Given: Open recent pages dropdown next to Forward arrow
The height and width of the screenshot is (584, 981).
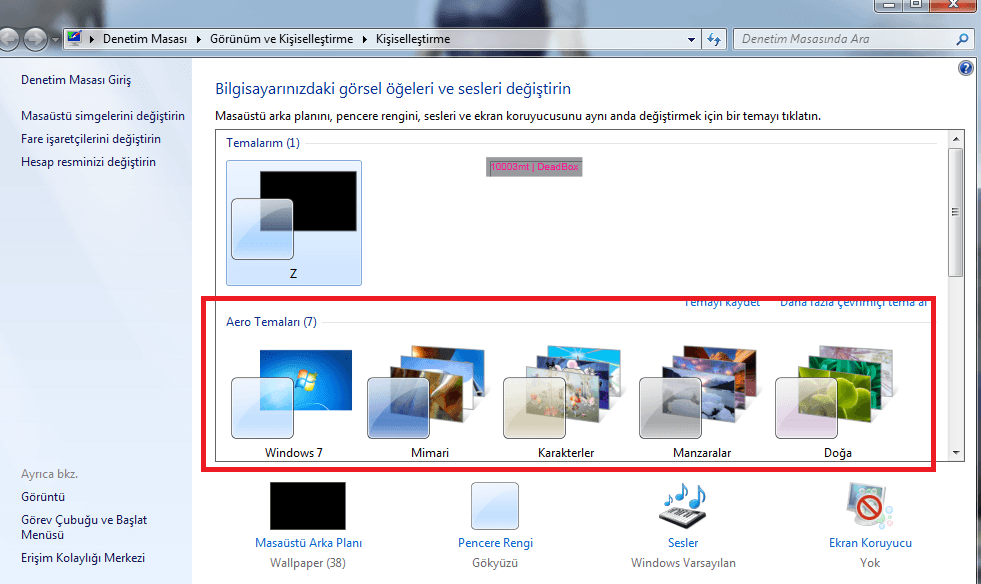Looking at the screenshot, I should (55, 39).
